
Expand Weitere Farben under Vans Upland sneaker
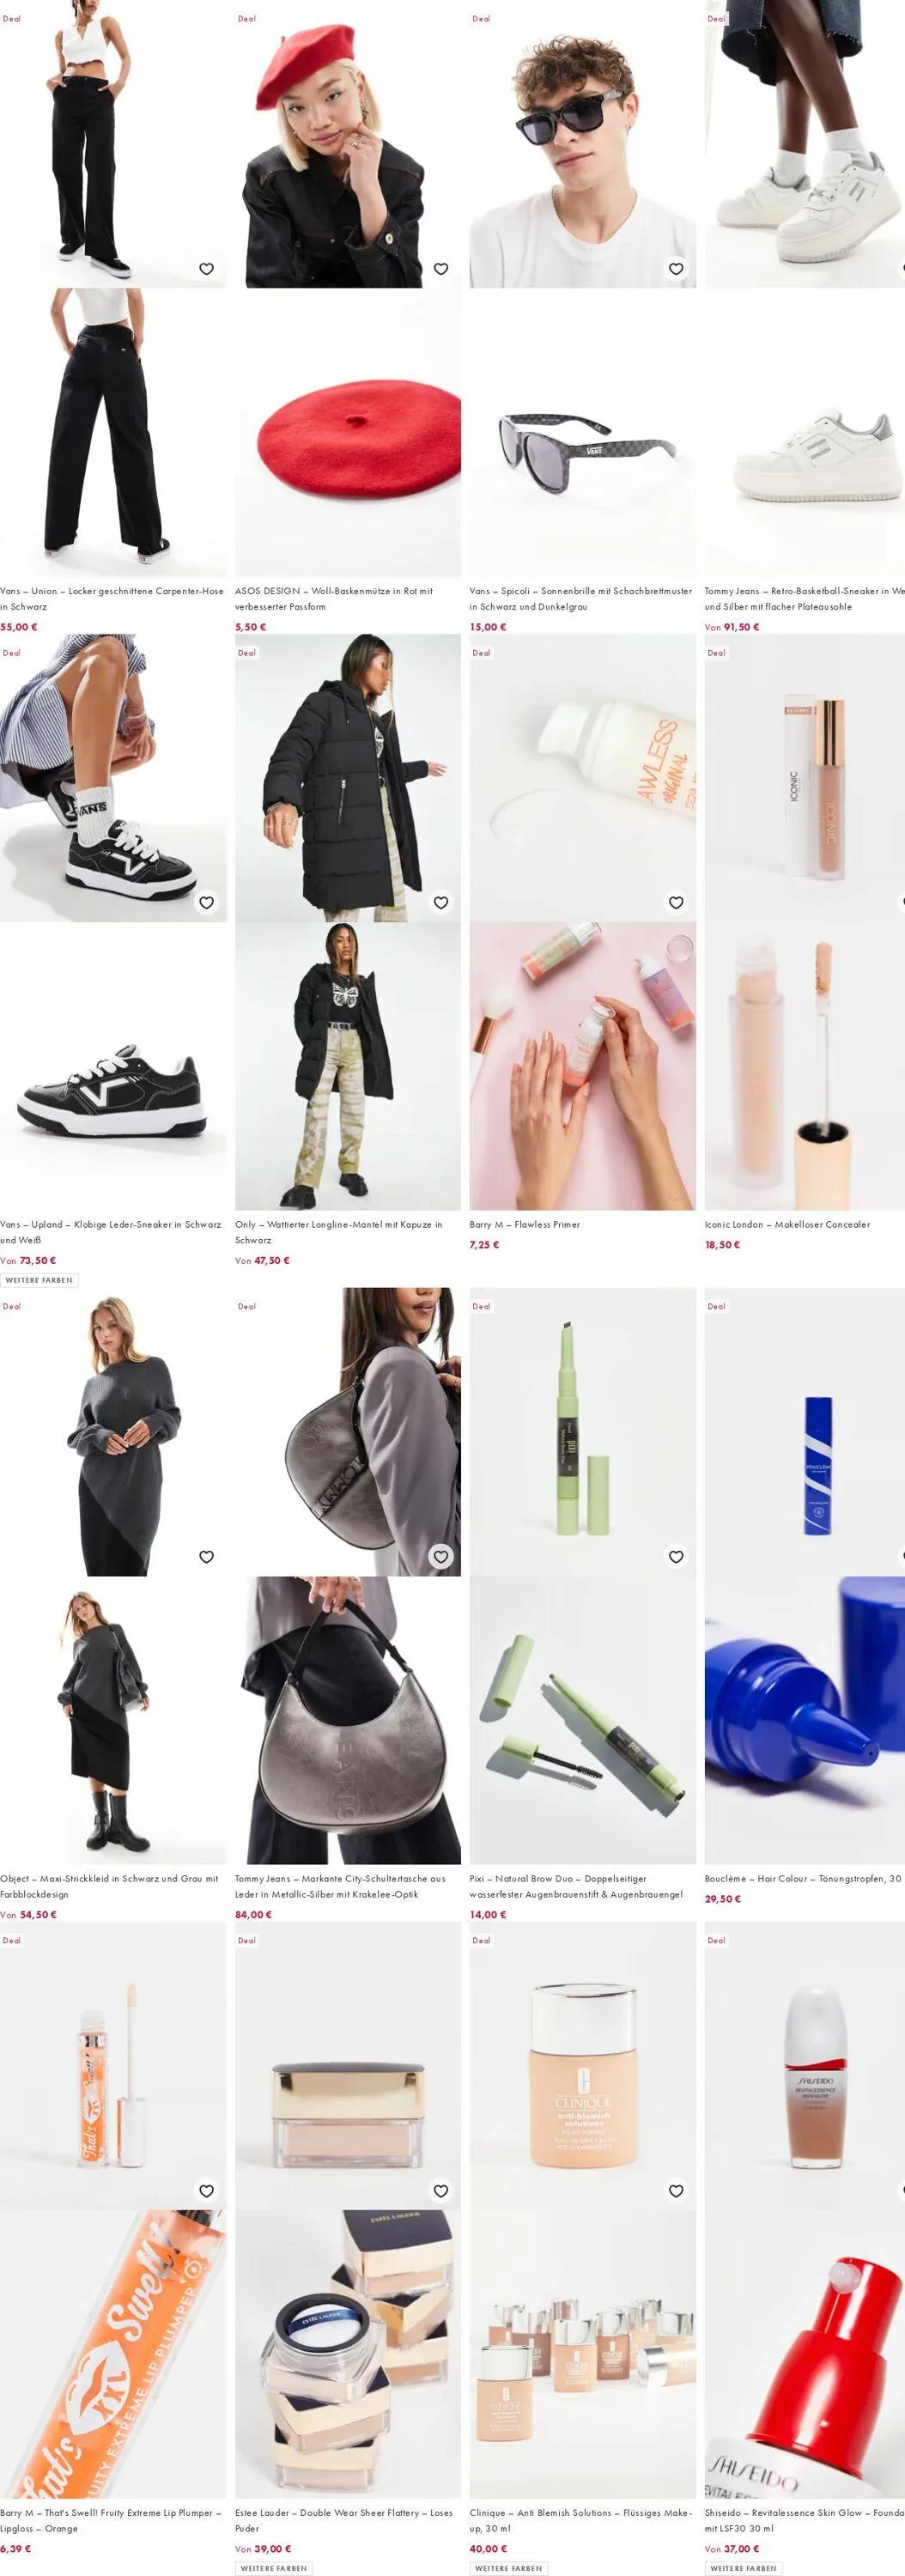[39, 1280]
